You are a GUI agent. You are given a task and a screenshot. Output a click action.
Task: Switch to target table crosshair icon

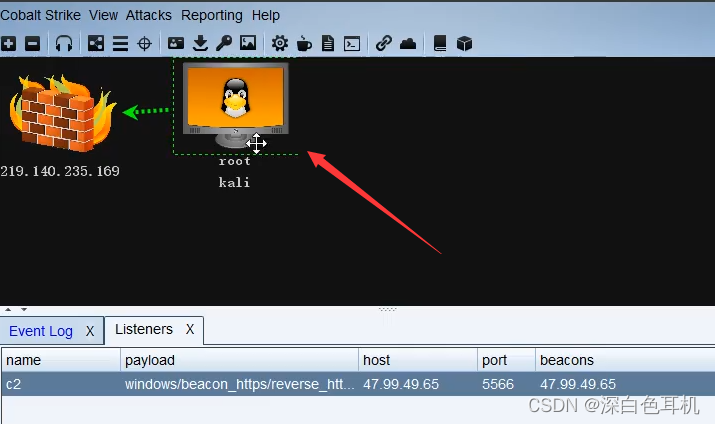145,44
